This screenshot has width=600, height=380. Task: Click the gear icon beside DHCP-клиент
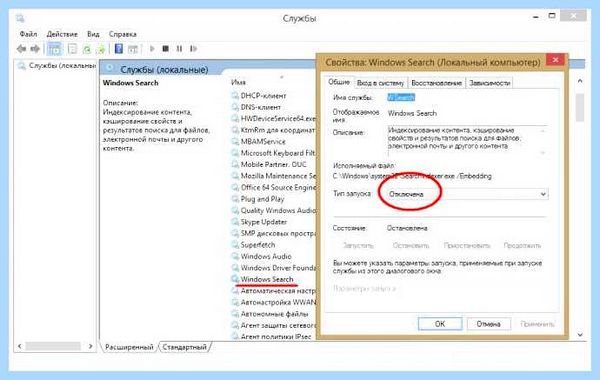pyautogui.click(x=235, y=96)
